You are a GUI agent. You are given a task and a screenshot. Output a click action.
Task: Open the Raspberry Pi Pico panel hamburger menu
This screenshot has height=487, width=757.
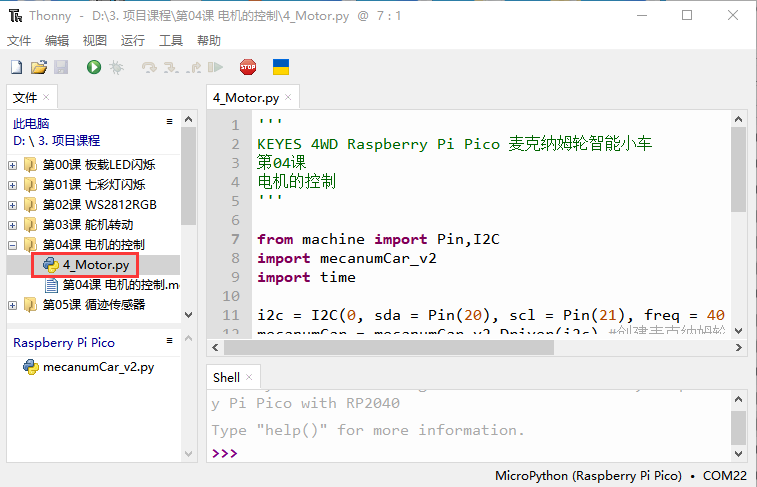pyautogui.click(x=169, y=341)
